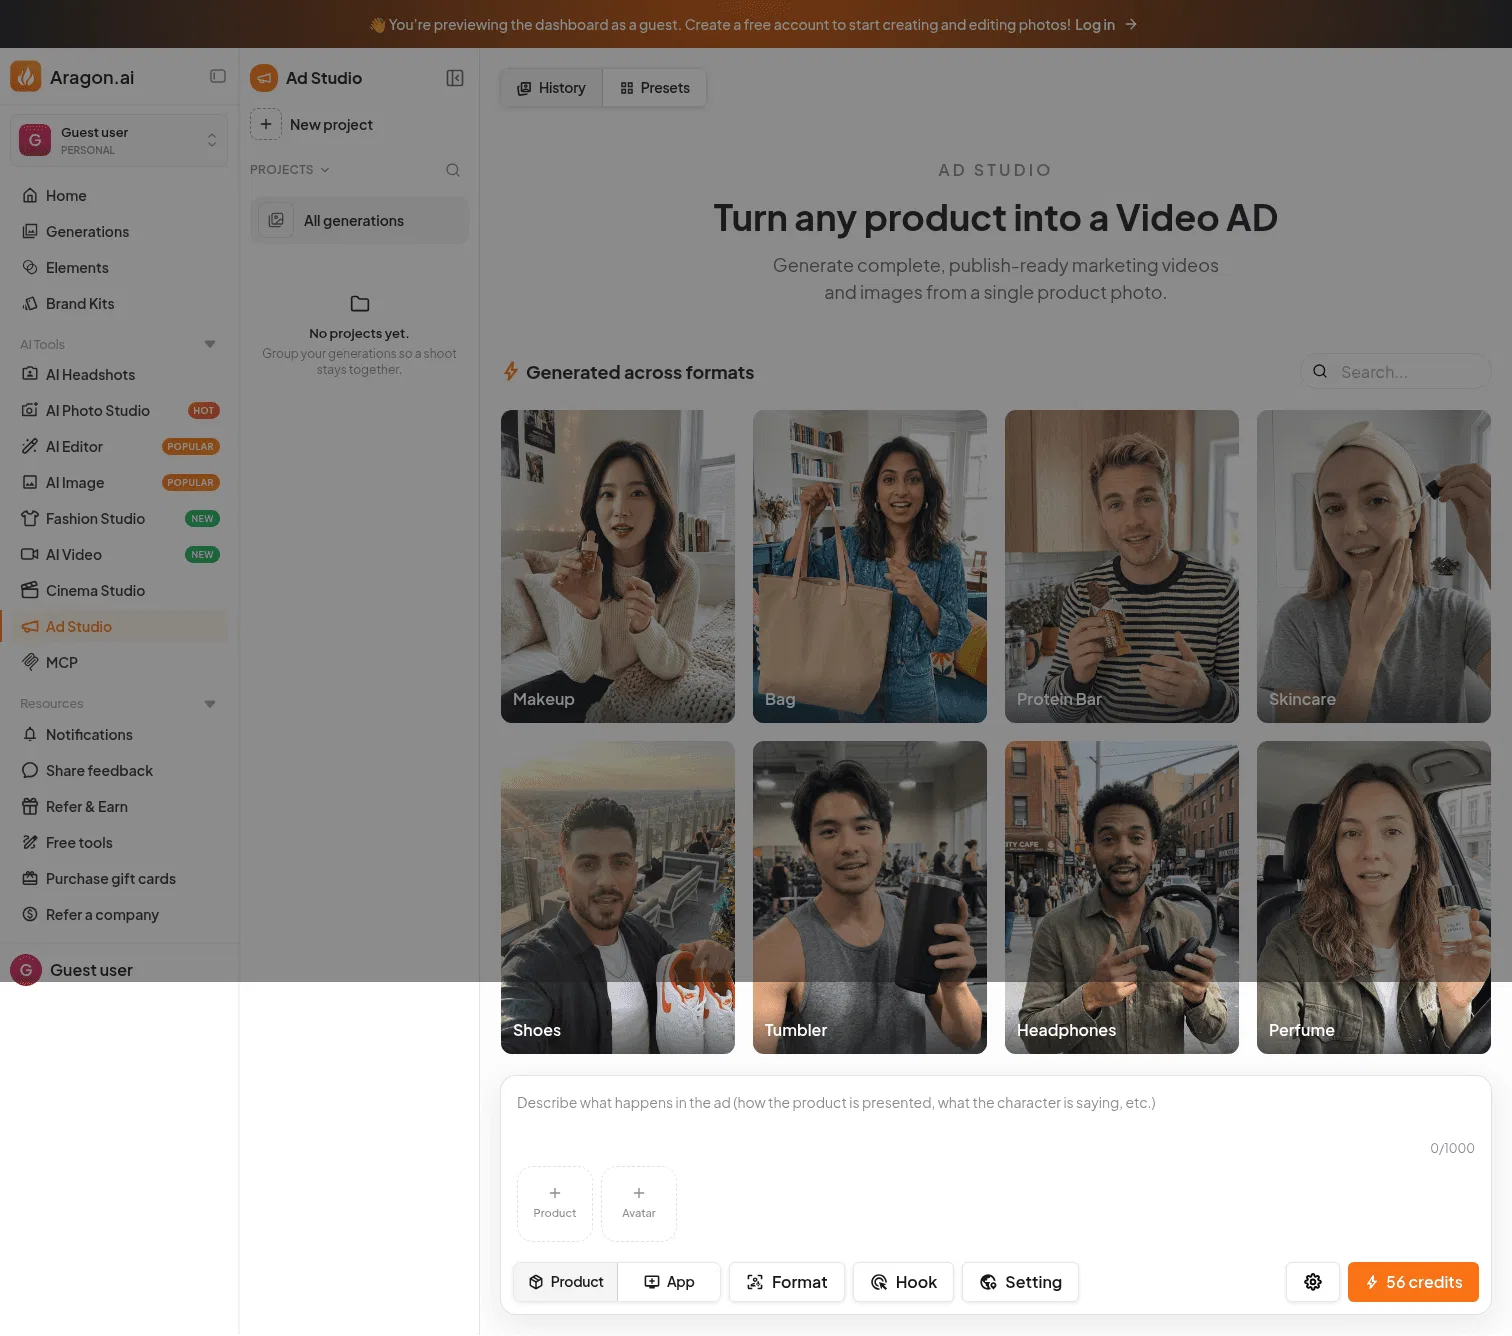The image size is (1512, 1336).
Task: Select the AI Image icon
Action: click(x=30, y=483)
